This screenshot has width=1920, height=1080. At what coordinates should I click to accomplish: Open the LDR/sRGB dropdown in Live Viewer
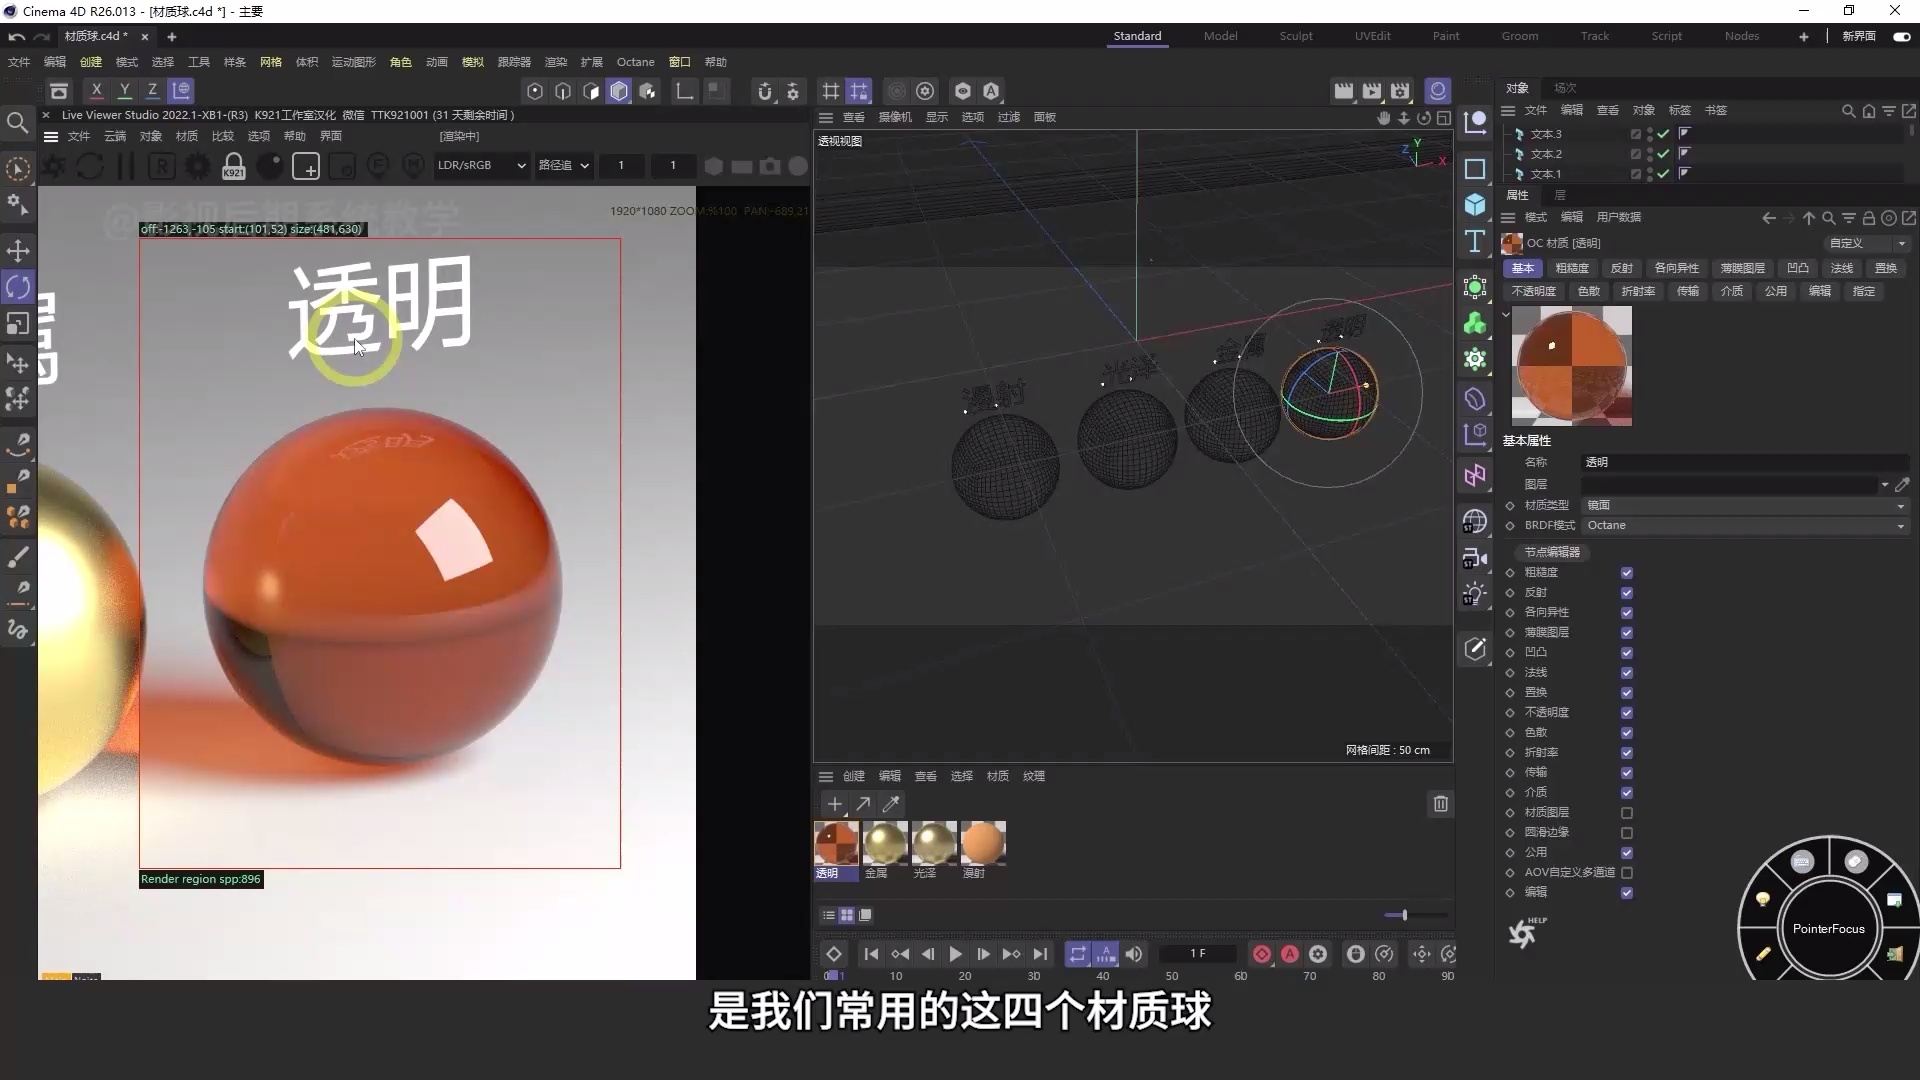click(481, 165)
